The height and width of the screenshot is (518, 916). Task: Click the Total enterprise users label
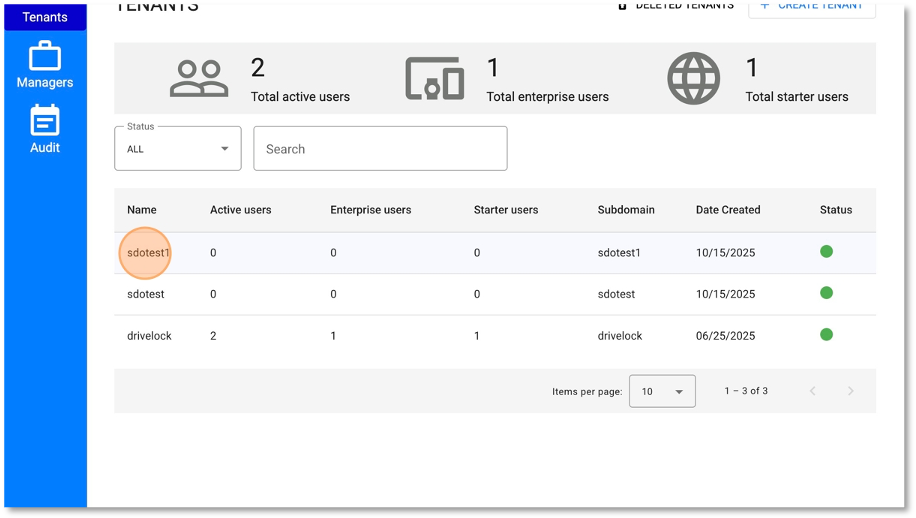click(547, 97)
